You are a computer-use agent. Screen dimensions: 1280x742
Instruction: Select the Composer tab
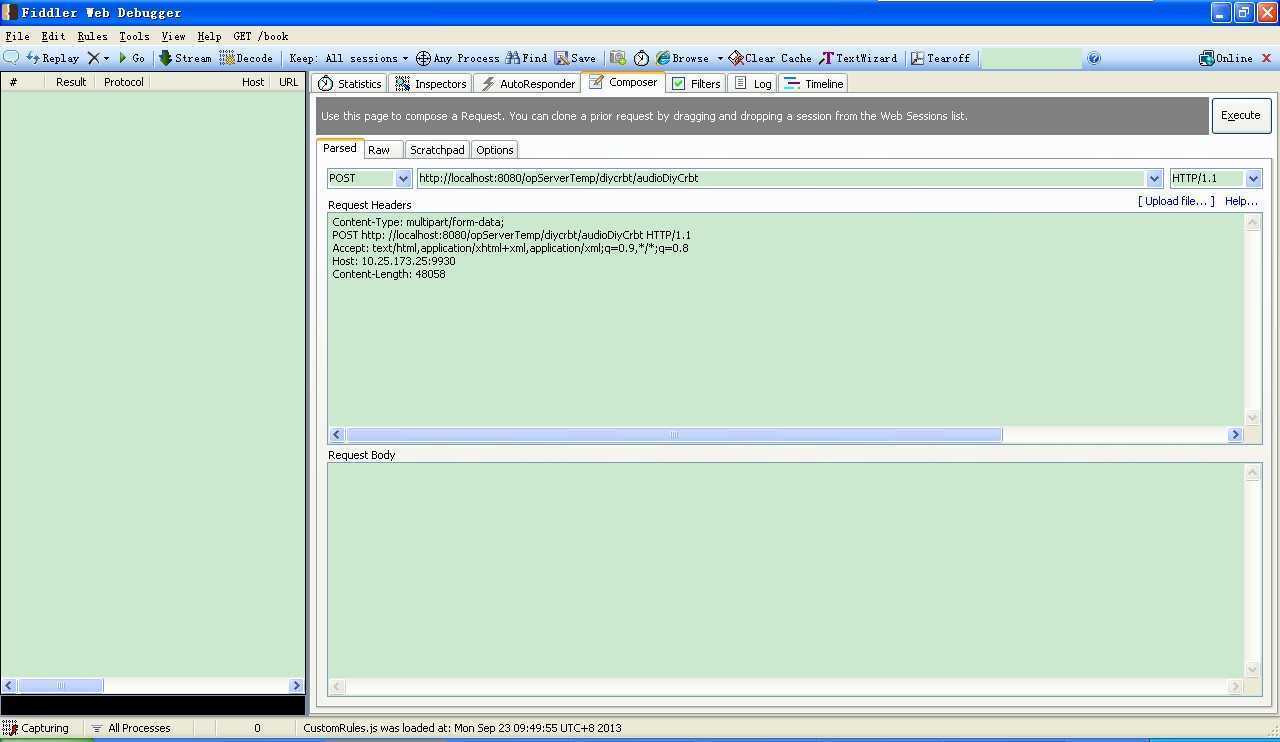click(x=623, y=82)
